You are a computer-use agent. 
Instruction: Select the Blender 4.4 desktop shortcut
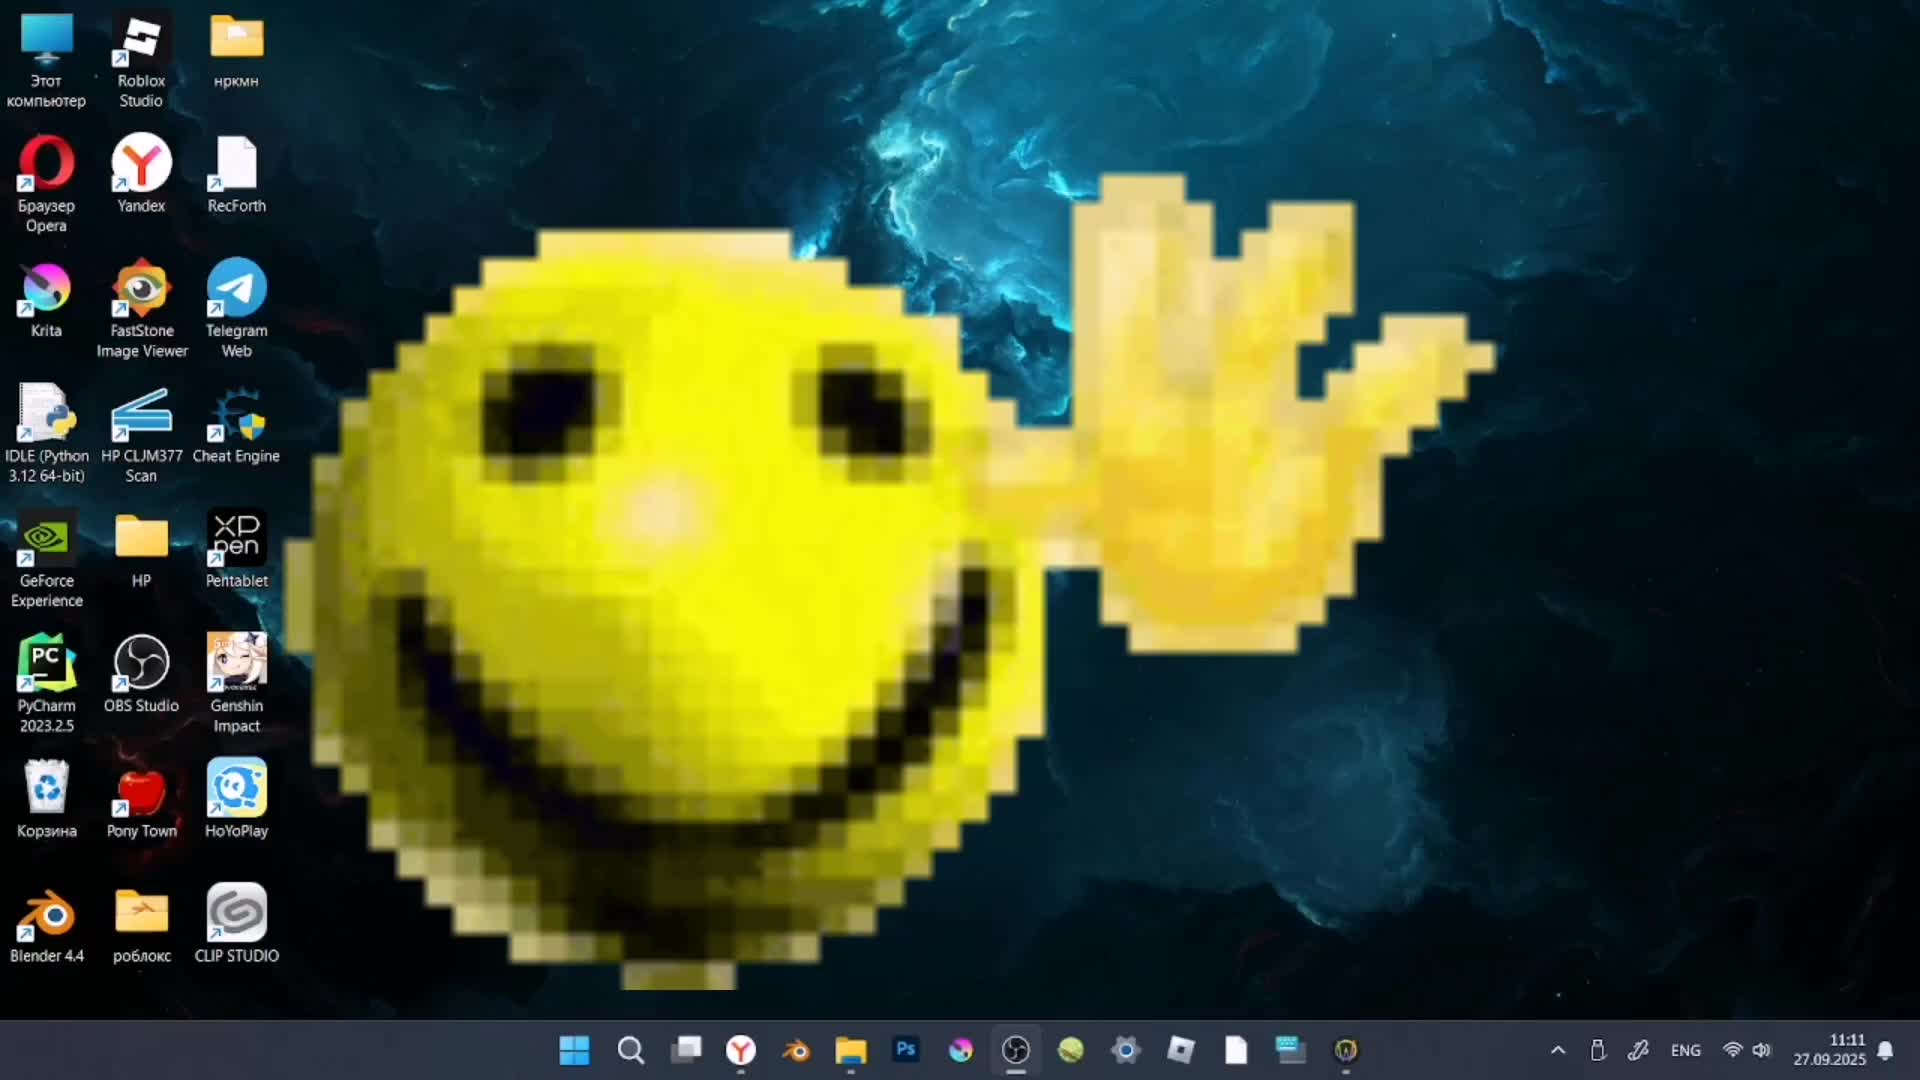46,925
